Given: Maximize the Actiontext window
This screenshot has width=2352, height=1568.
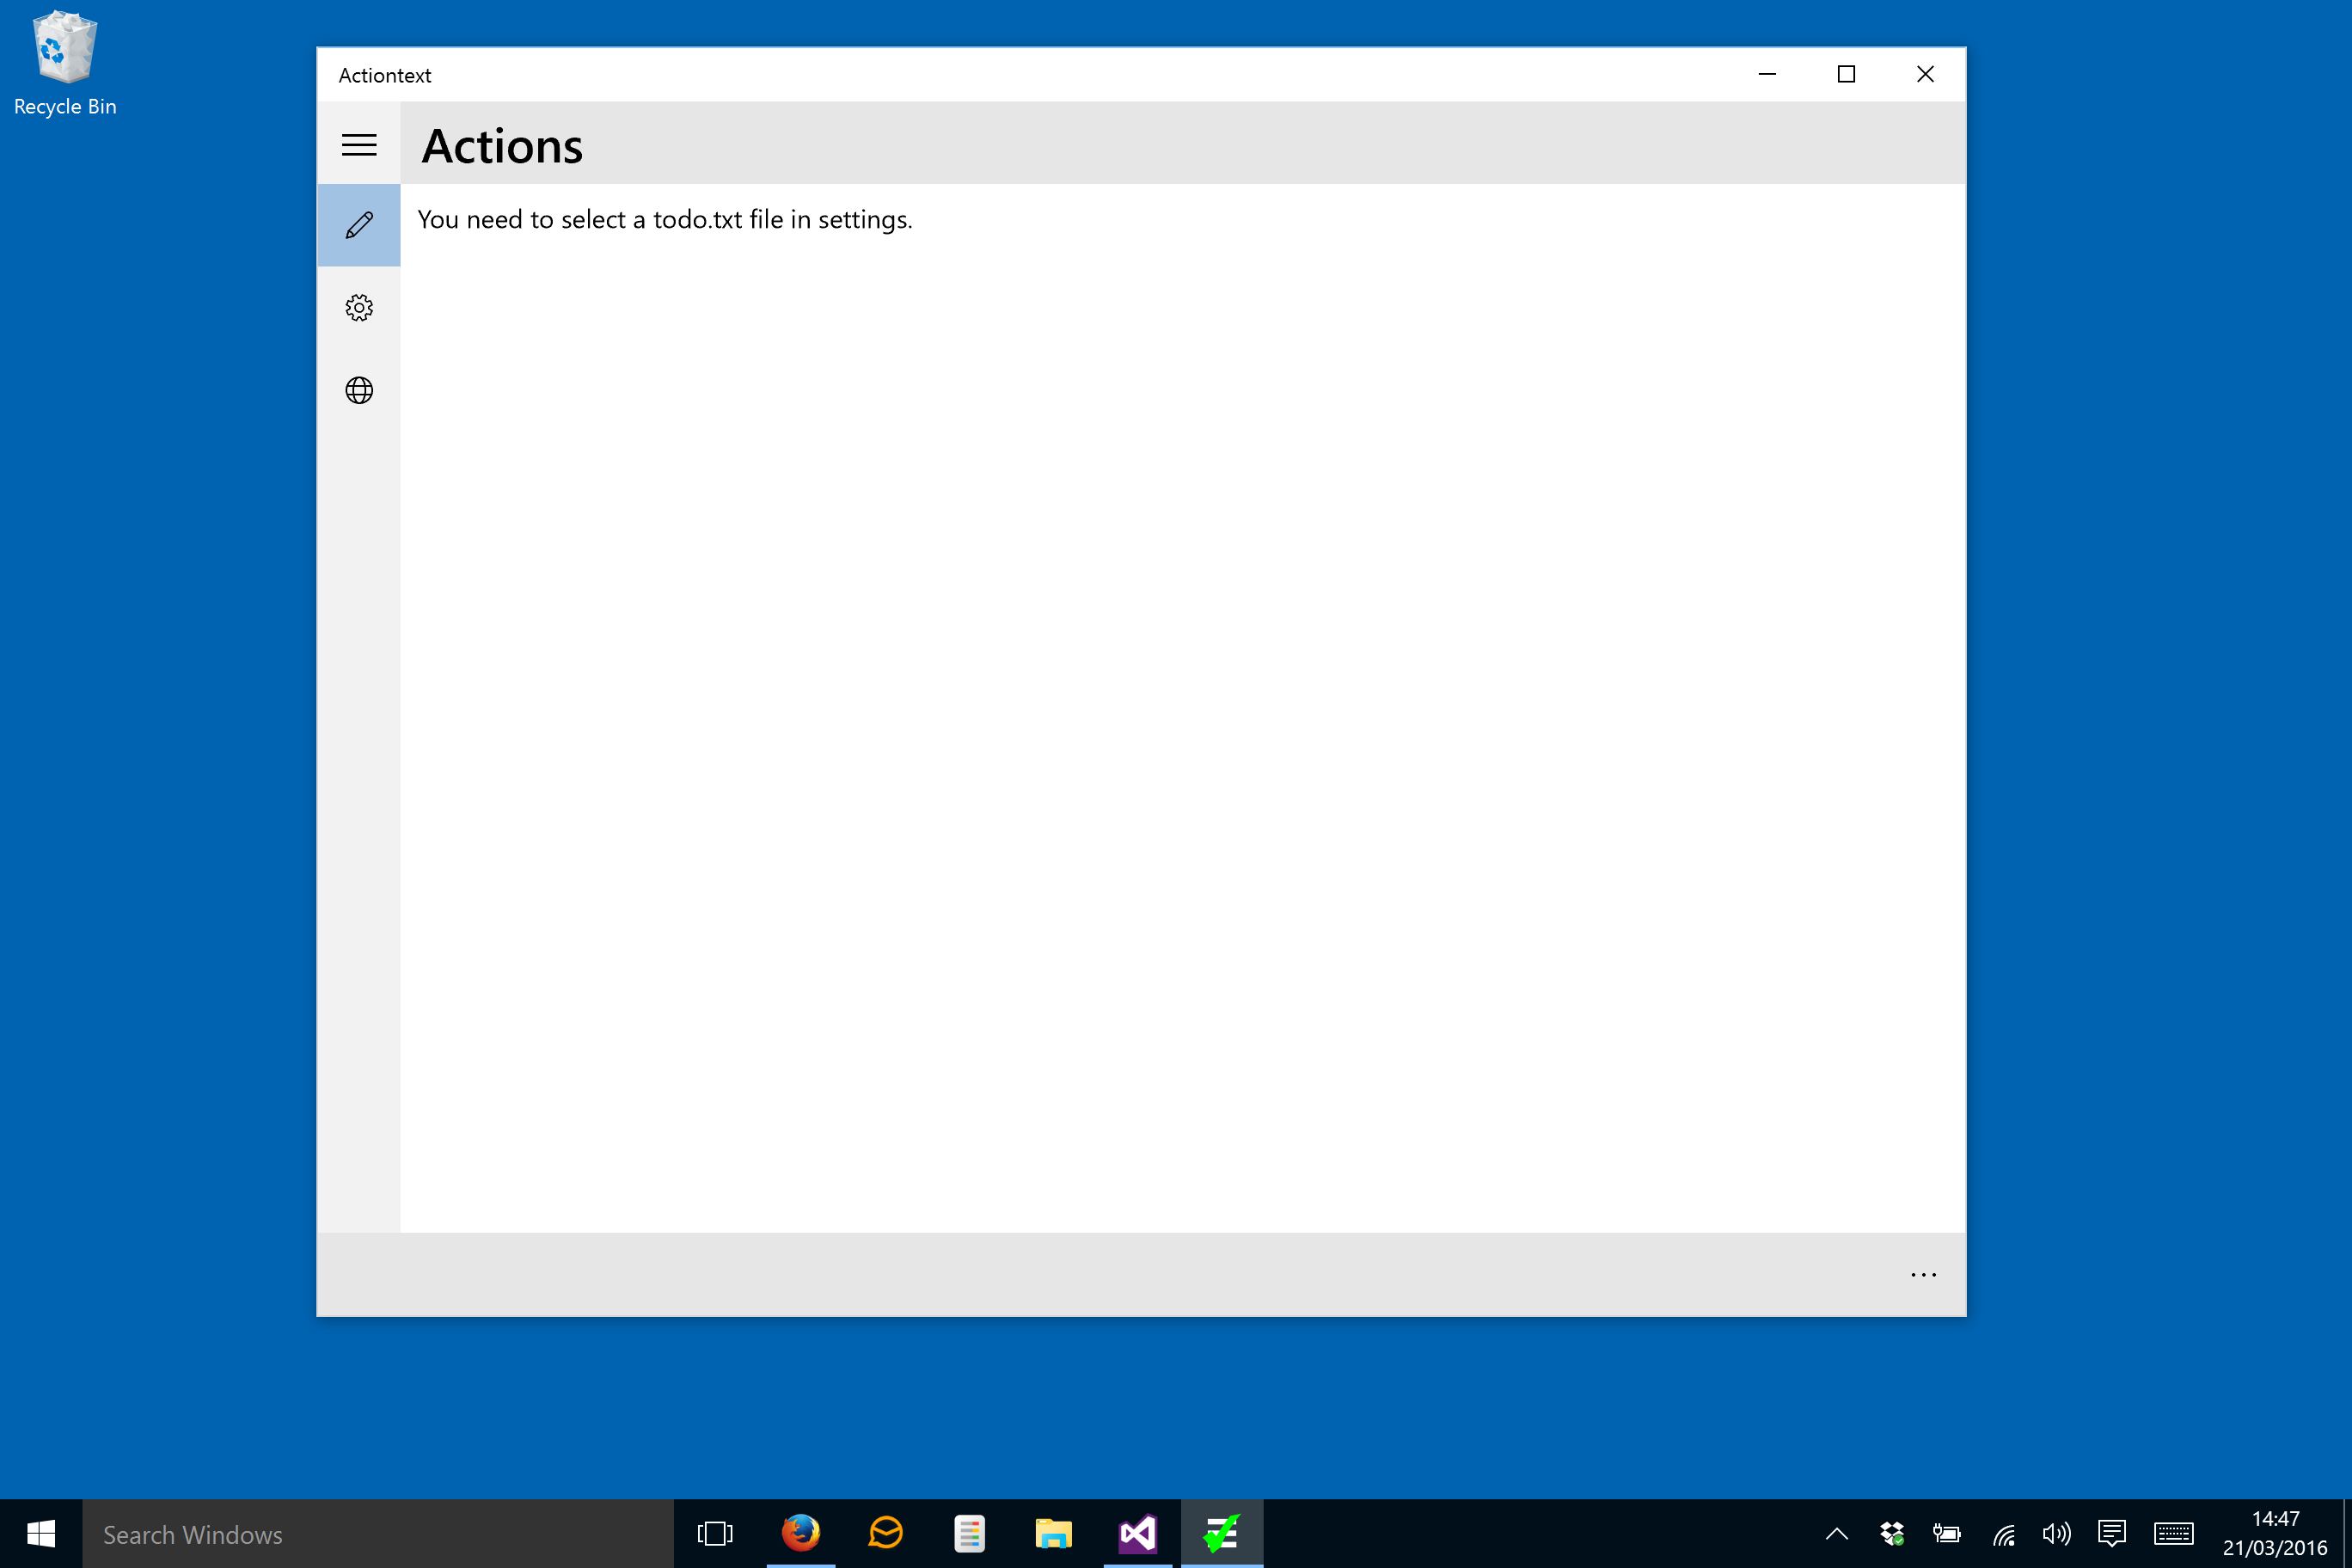Looking at the screenshot, I should click(x=1846, y=74).
